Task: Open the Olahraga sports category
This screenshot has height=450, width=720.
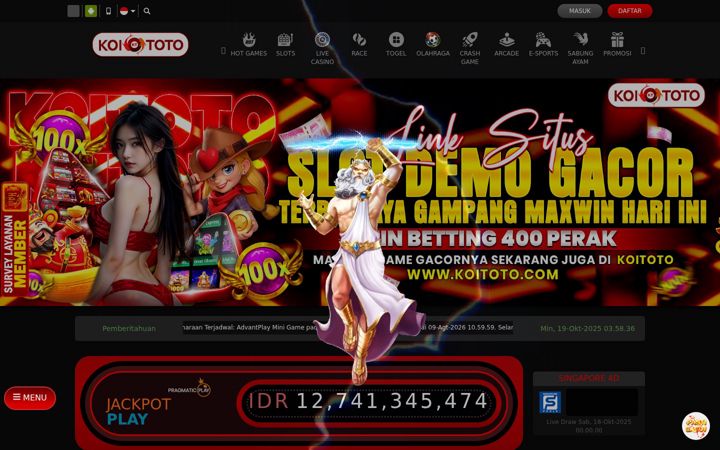Action: 433,45
